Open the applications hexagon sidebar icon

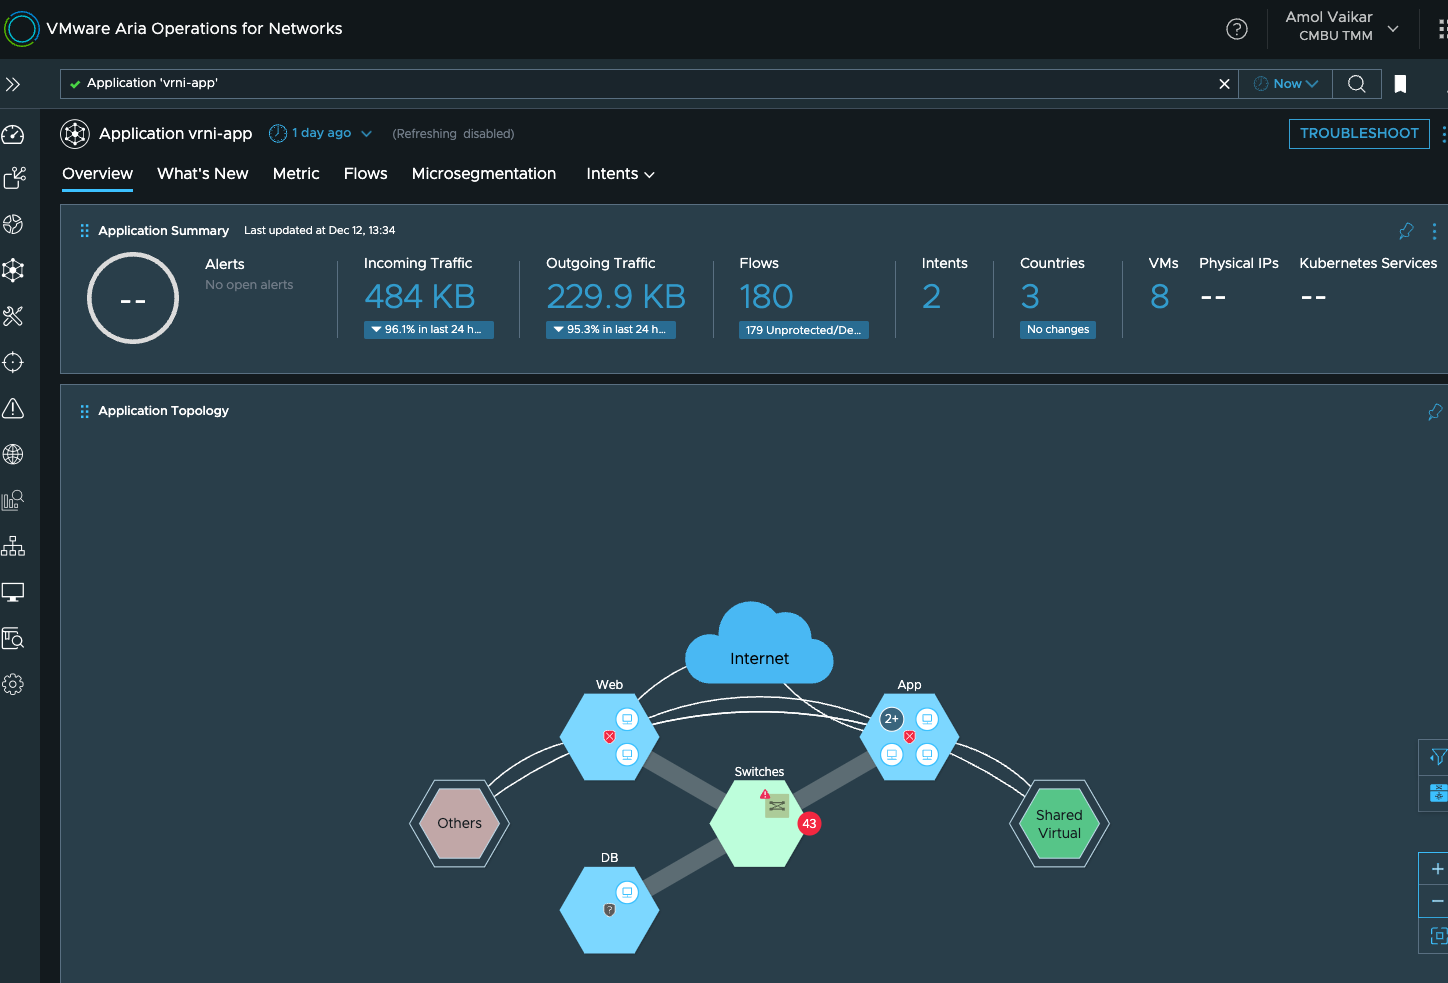[13, 270]
